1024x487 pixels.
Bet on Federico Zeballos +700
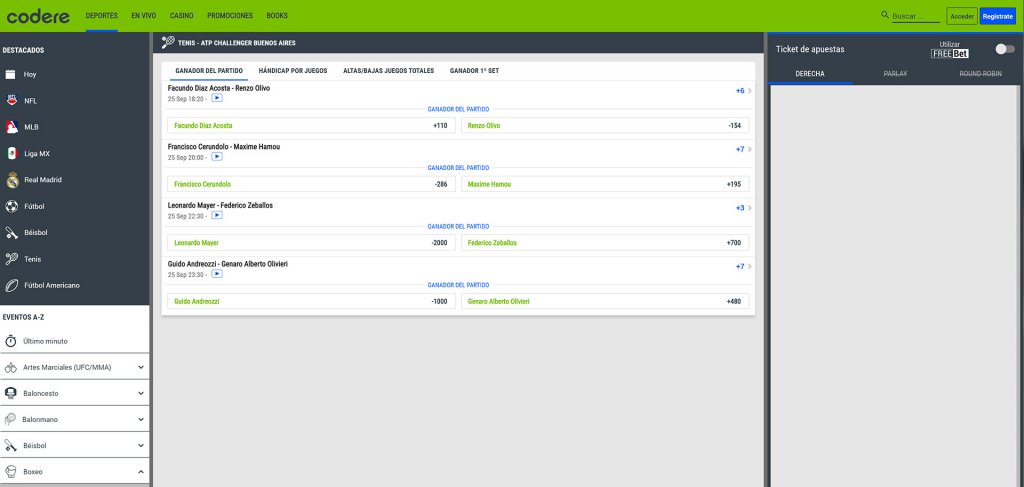pyautogui.click(x=605, y=243)
